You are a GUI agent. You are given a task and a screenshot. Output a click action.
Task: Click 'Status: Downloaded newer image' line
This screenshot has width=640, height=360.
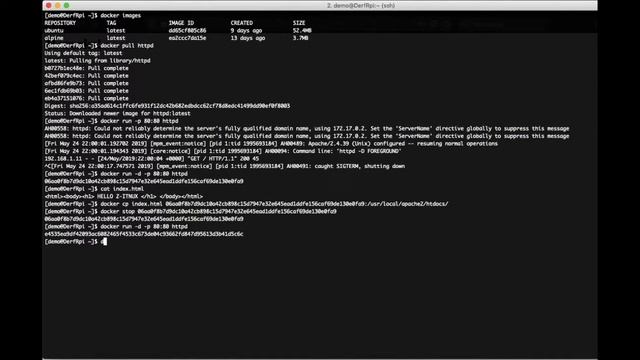(x=118, y=113)
